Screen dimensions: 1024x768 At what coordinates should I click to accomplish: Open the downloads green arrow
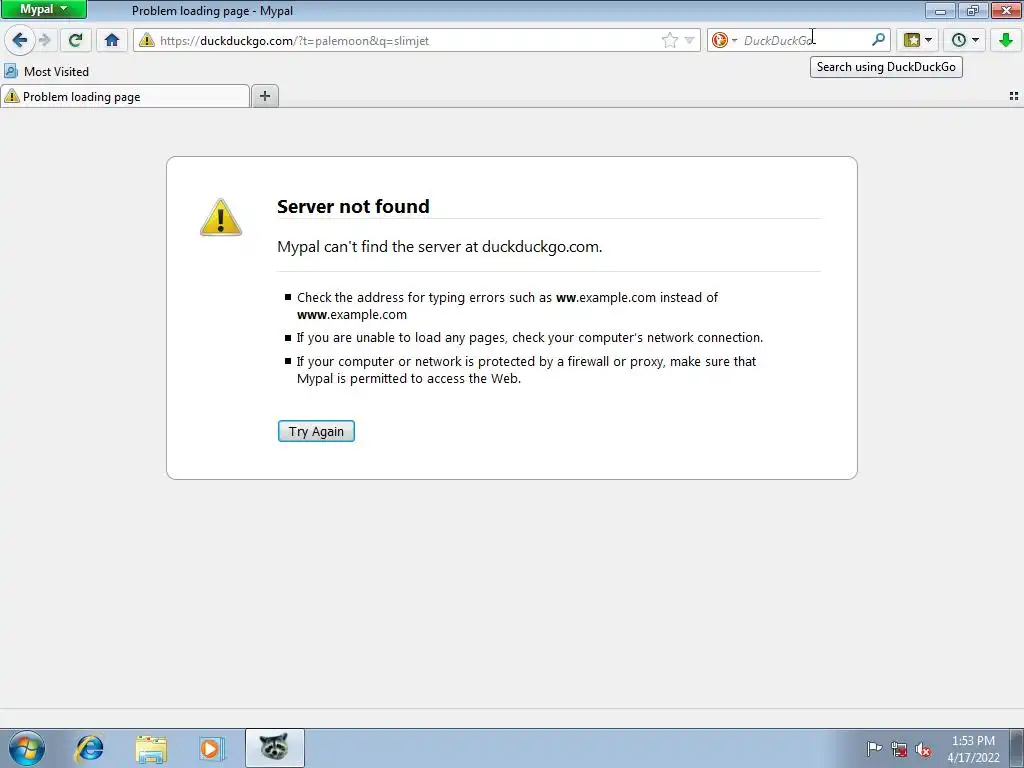coord(1005,40)
